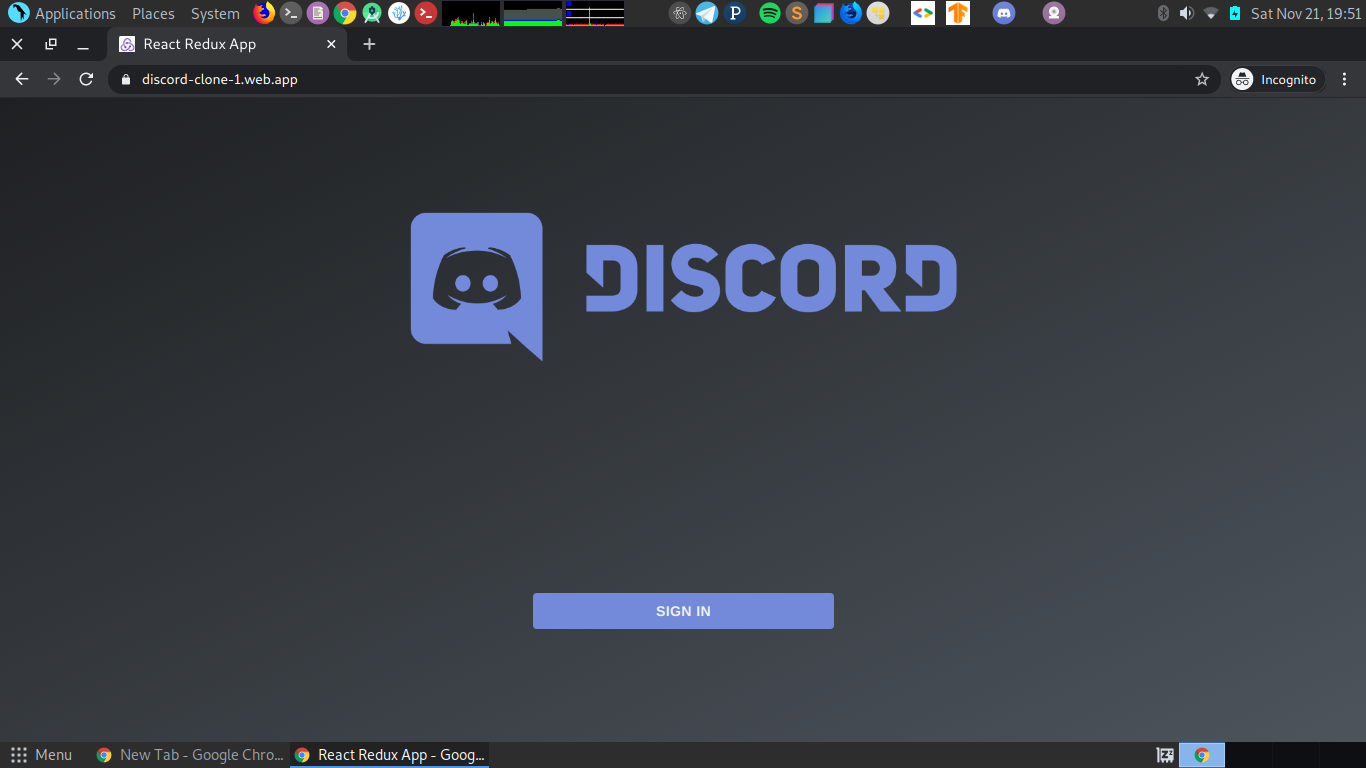Open the gray terminal launcher icon
This screenshot has width=1366, height=768.
291,13
